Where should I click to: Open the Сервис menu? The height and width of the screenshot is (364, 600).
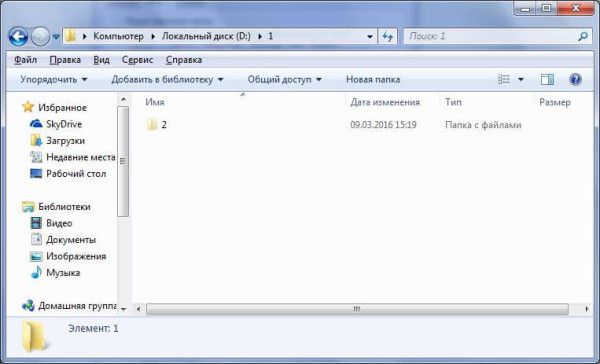click(137, 60)
